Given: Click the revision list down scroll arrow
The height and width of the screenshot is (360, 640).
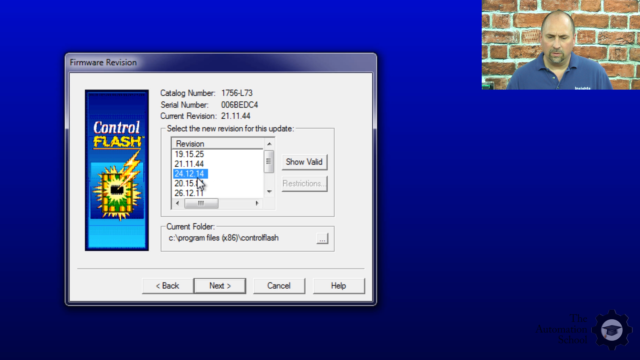Looking at the screenshot, I should tap(269, 191).
